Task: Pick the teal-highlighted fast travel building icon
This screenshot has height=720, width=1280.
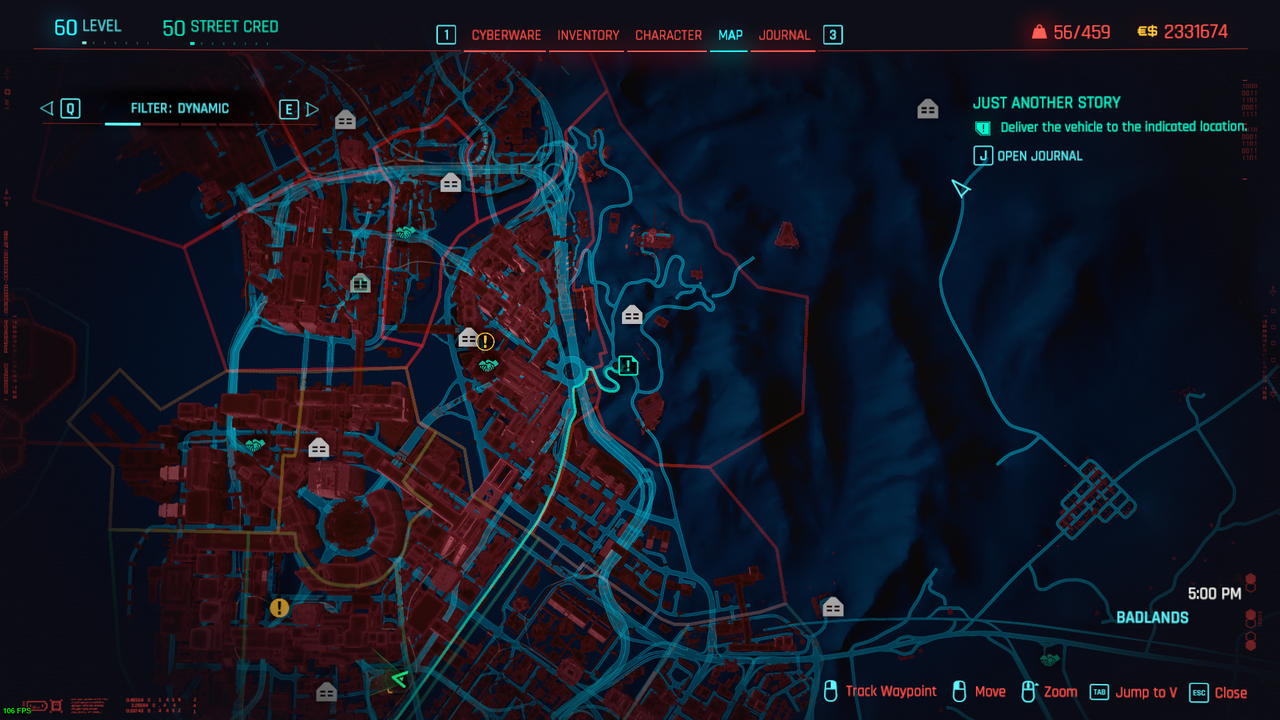Action: (360, 284)
